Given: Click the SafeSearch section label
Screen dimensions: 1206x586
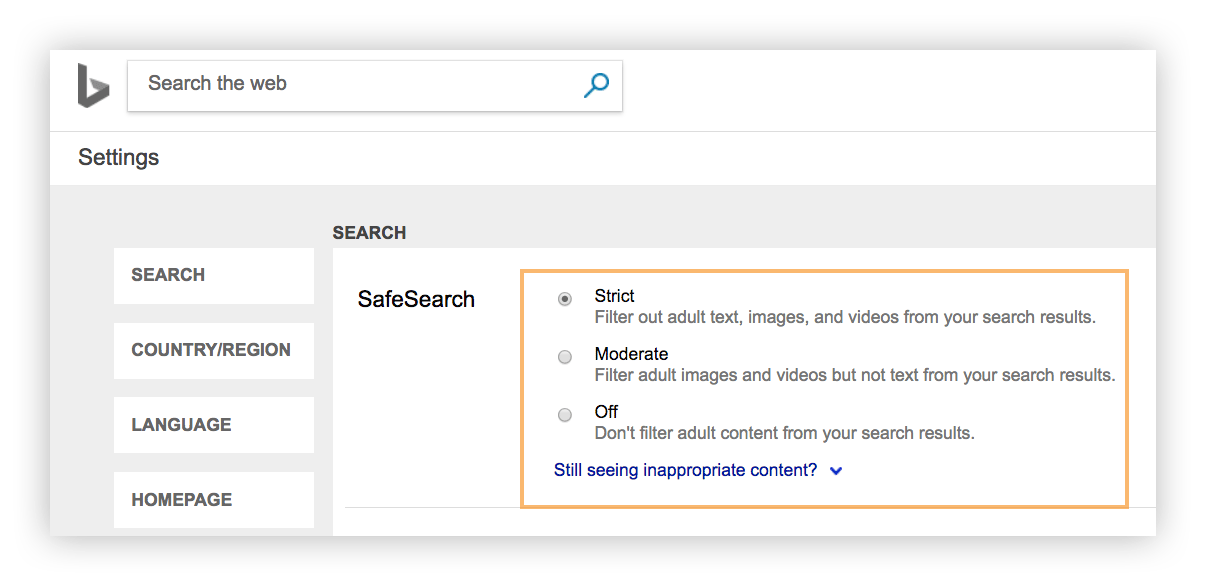Looking at the screenshot, I should pos(416,299).
